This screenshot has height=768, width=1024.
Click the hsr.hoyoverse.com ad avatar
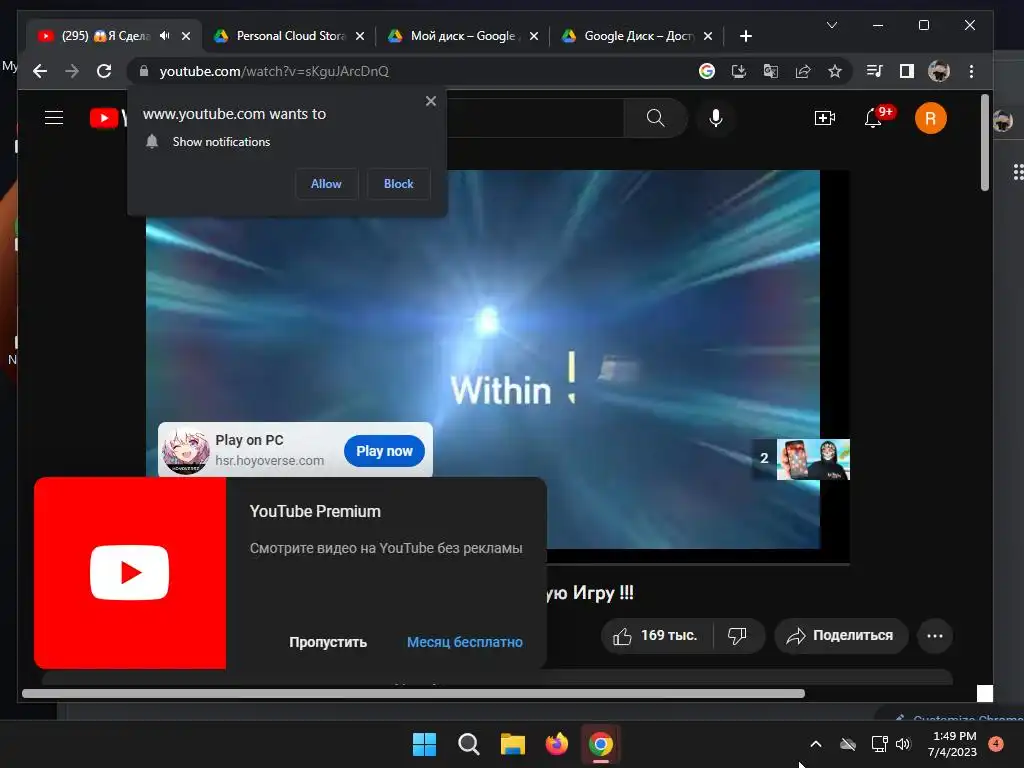pyautogui.click(x=185, y=450)
